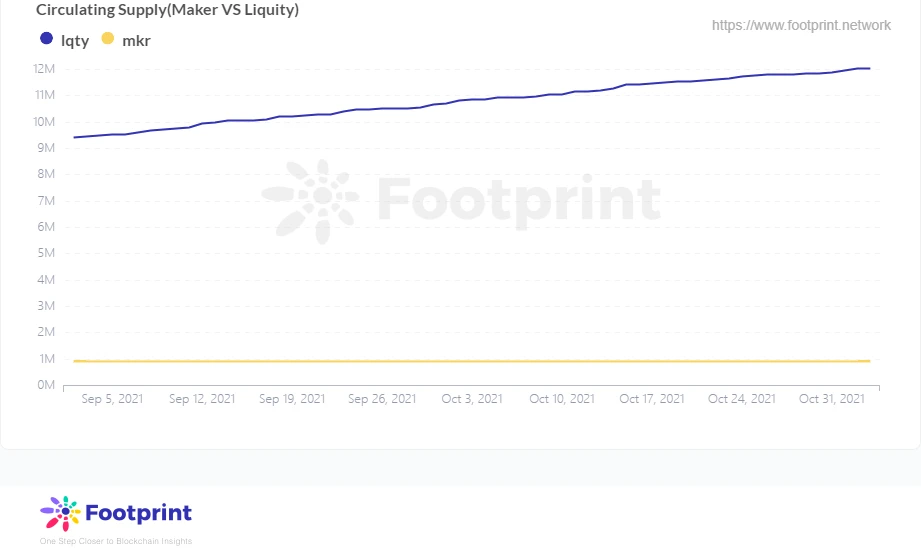This screenshot has width=921, height=556.
Task: Select the Sep 26, 2021 axis label
Action: [382, 398]
